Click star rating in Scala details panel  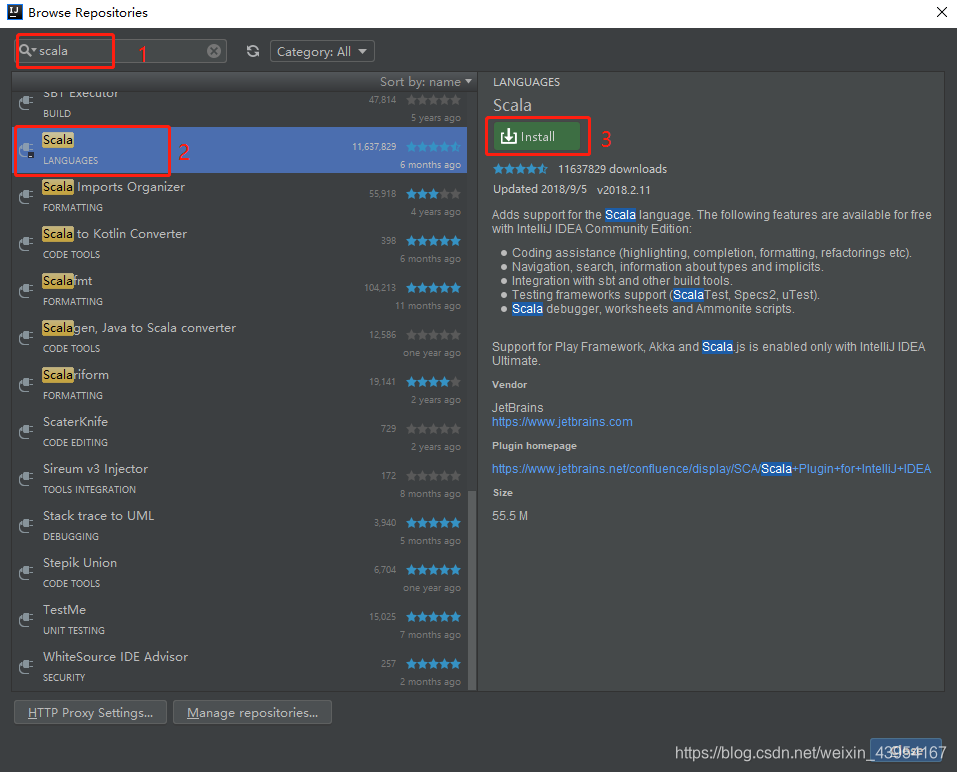[521, 169]
